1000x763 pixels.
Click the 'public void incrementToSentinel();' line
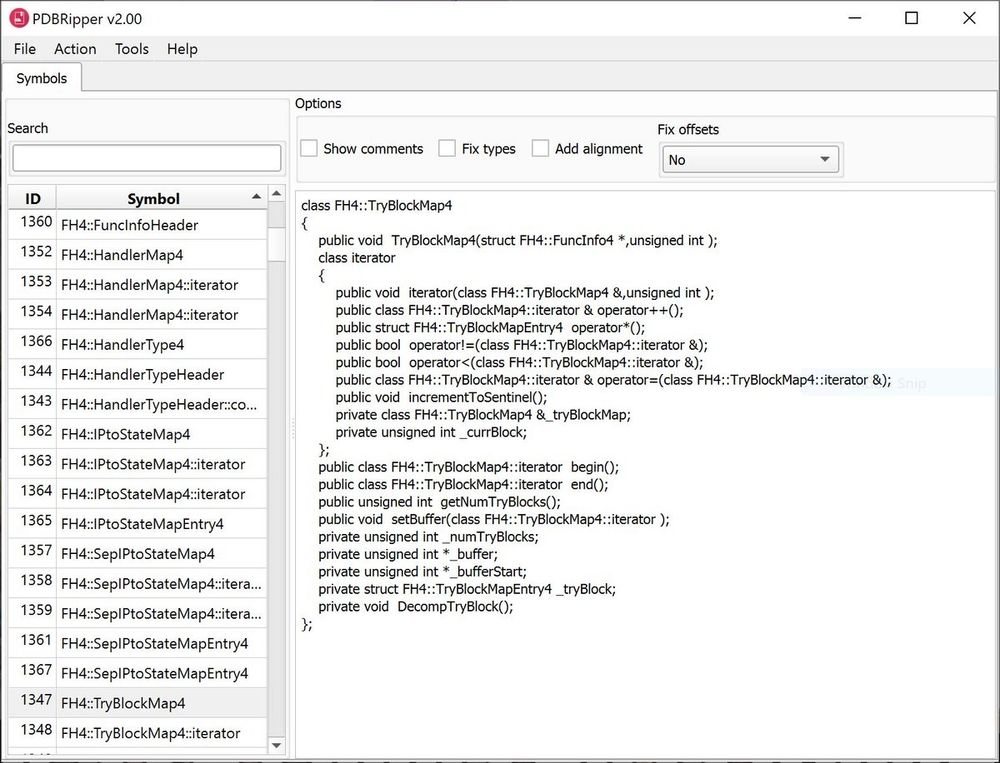441,397
